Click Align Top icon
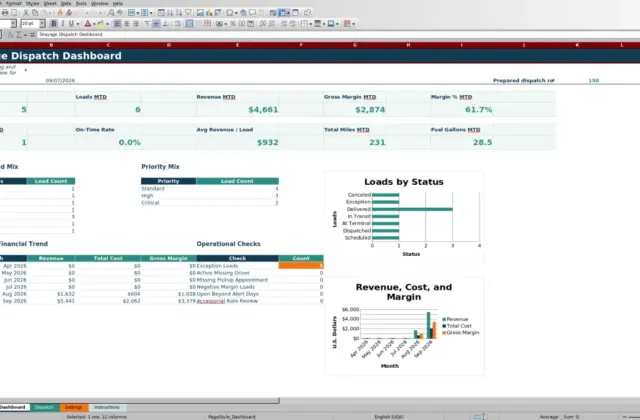 (148, 24)
